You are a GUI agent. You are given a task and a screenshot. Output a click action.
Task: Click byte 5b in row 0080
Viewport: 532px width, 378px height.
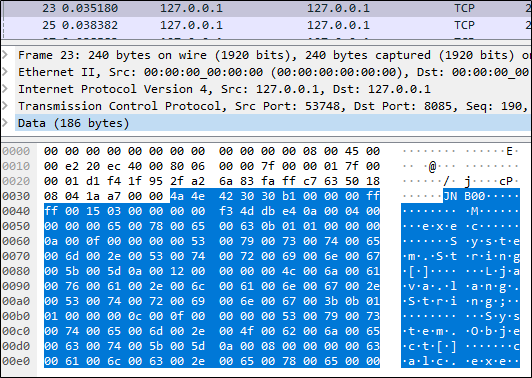(x=72, y=271)
